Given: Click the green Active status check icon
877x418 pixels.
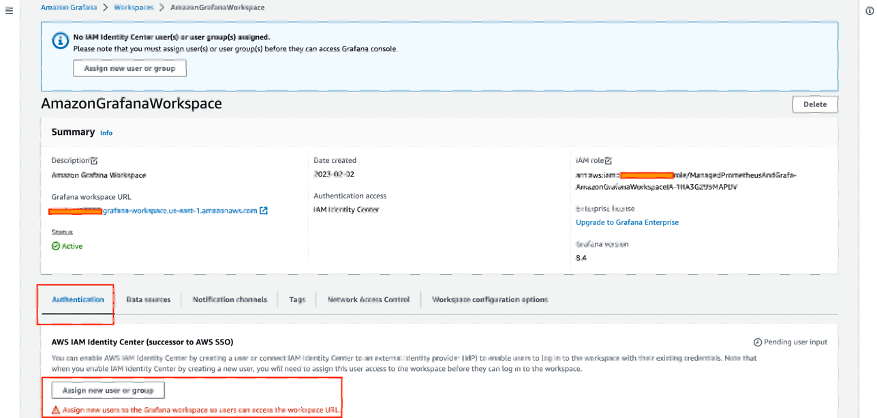Looking at the screenshot, I should click(55, 246).
